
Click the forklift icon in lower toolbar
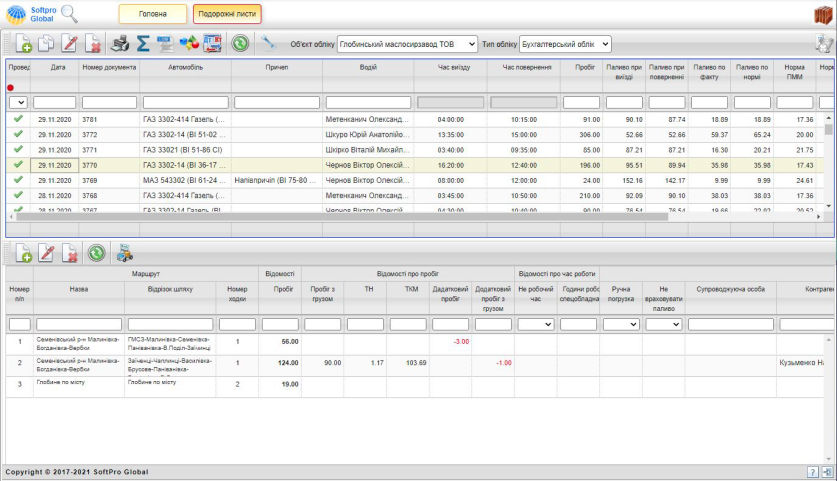pos(124,253)
